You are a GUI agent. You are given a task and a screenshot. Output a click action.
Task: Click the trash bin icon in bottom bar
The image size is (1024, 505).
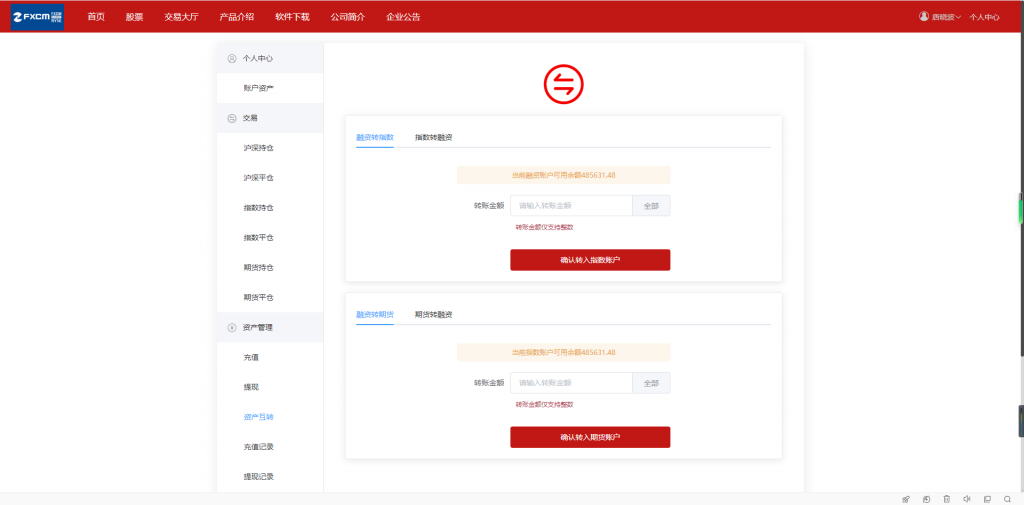pos(946,499)
